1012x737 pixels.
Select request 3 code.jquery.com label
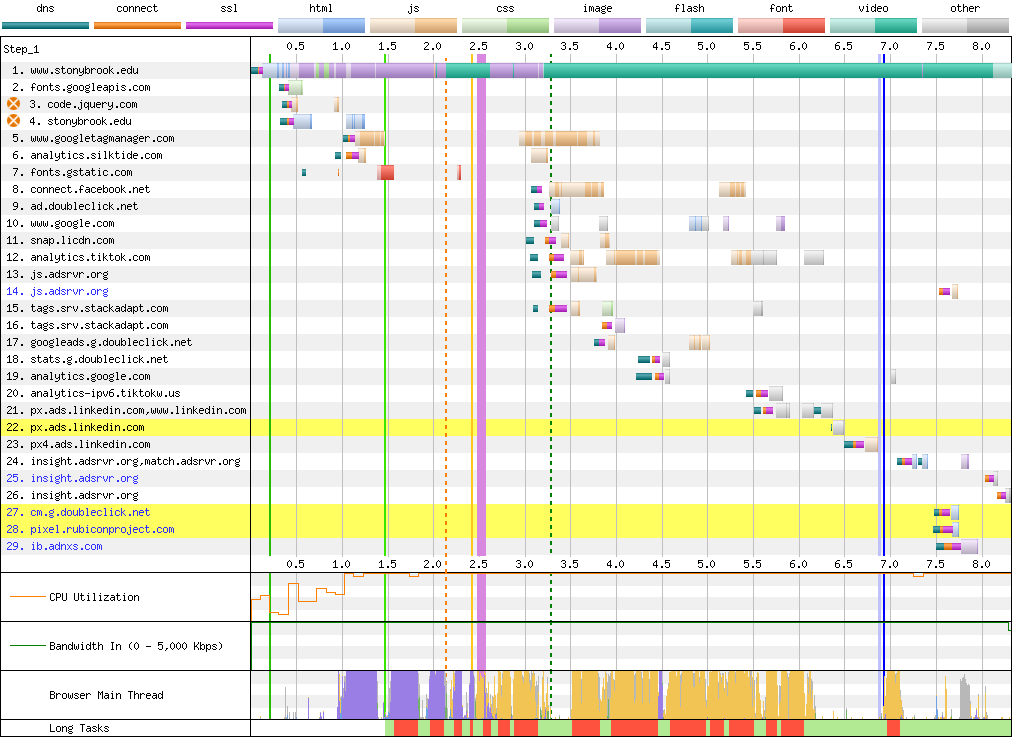83,104
